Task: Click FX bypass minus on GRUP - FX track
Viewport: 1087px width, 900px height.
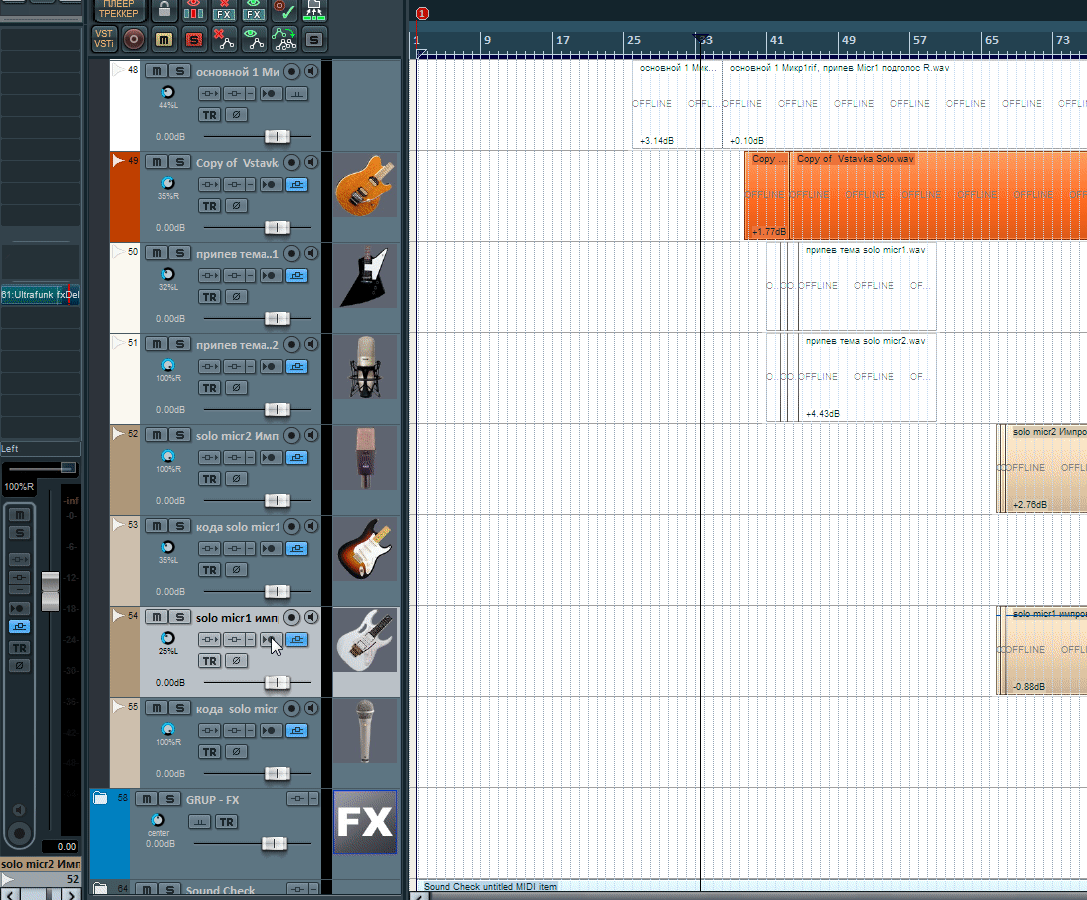Action: (x=313, y=799)
